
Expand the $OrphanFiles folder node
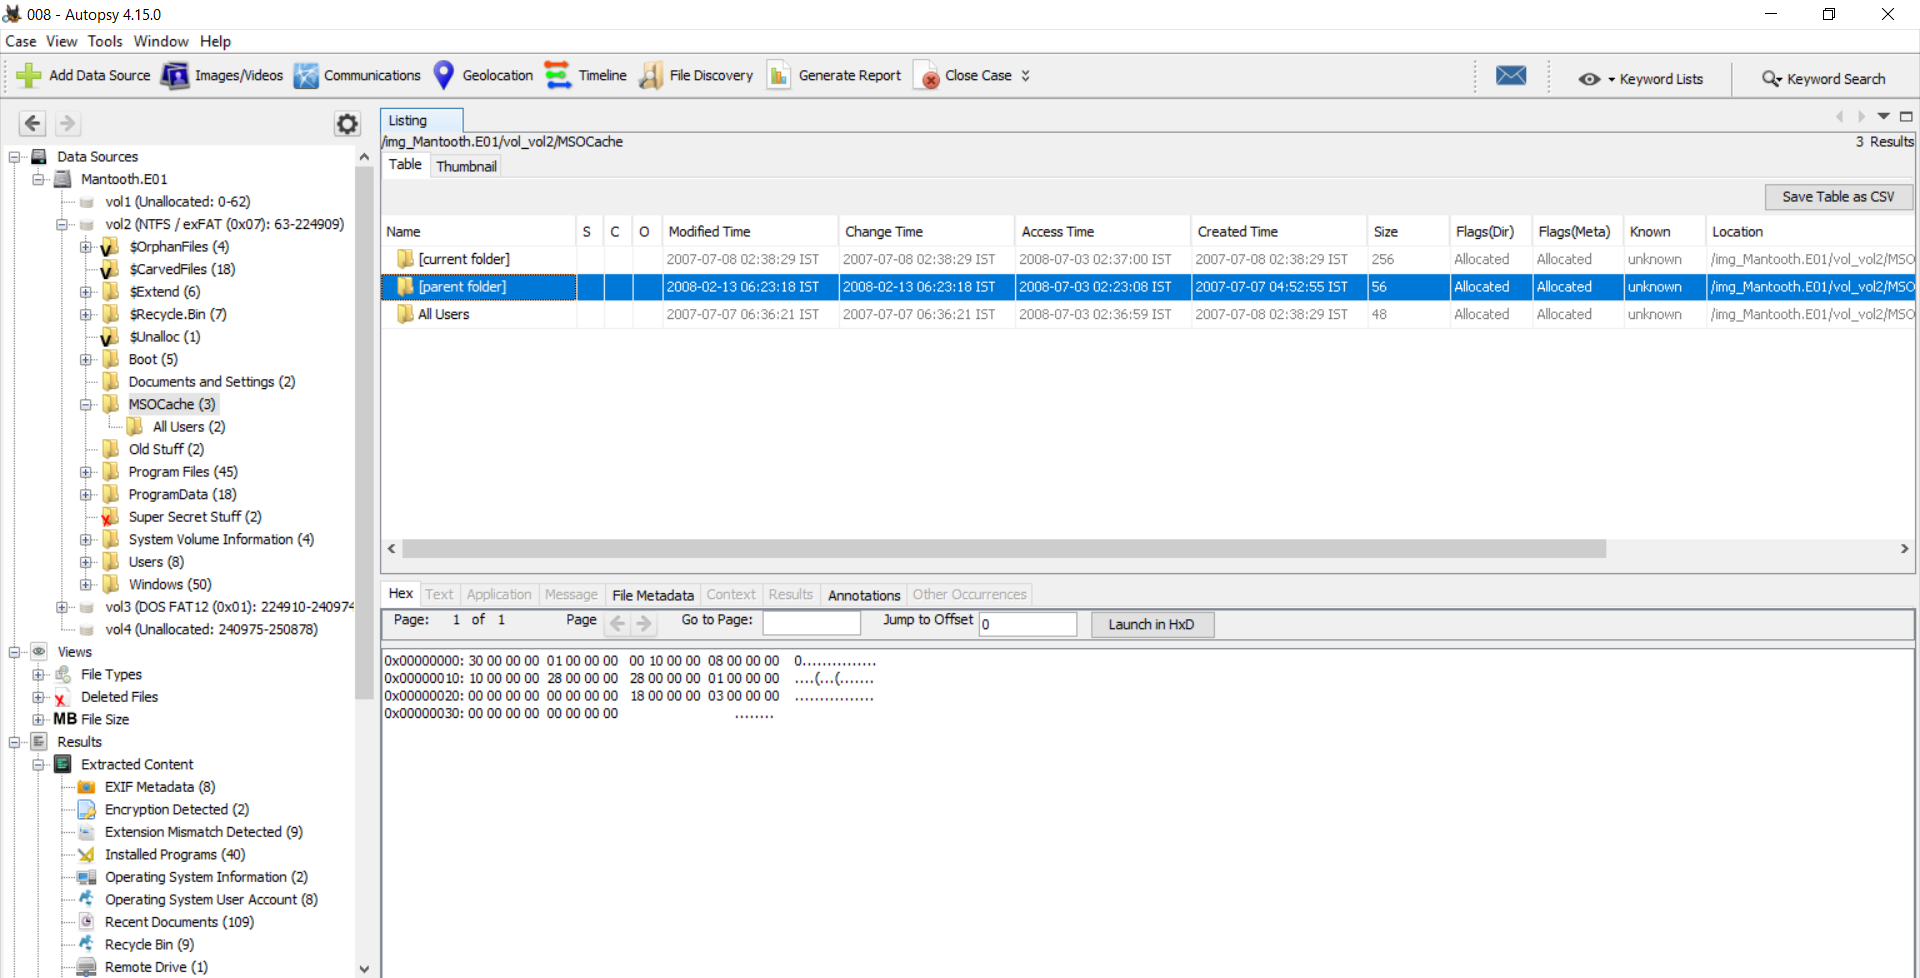click(86, 247)
